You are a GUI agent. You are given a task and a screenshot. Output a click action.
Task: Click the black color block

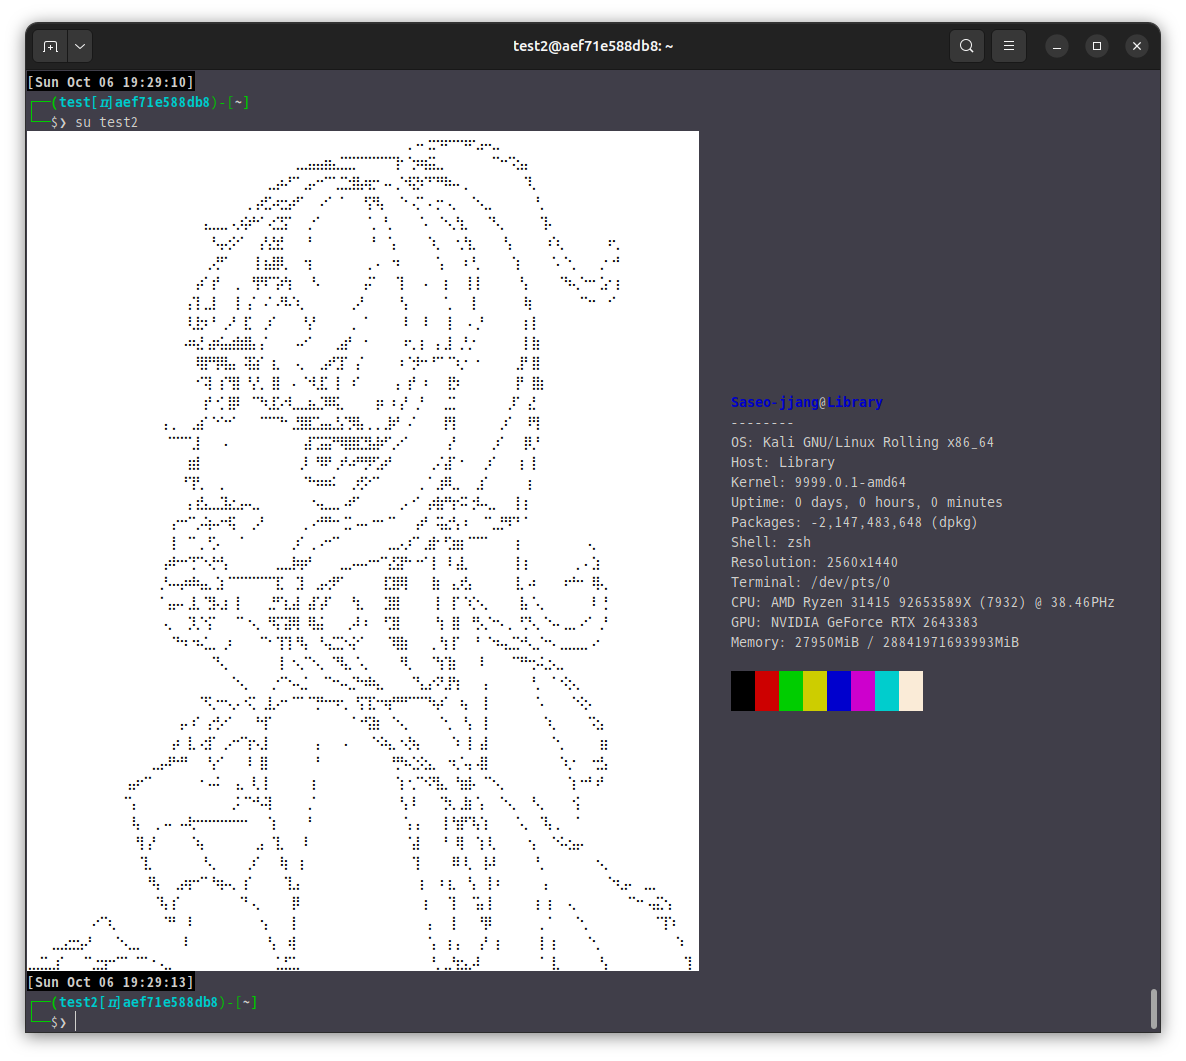click(743, 691)
